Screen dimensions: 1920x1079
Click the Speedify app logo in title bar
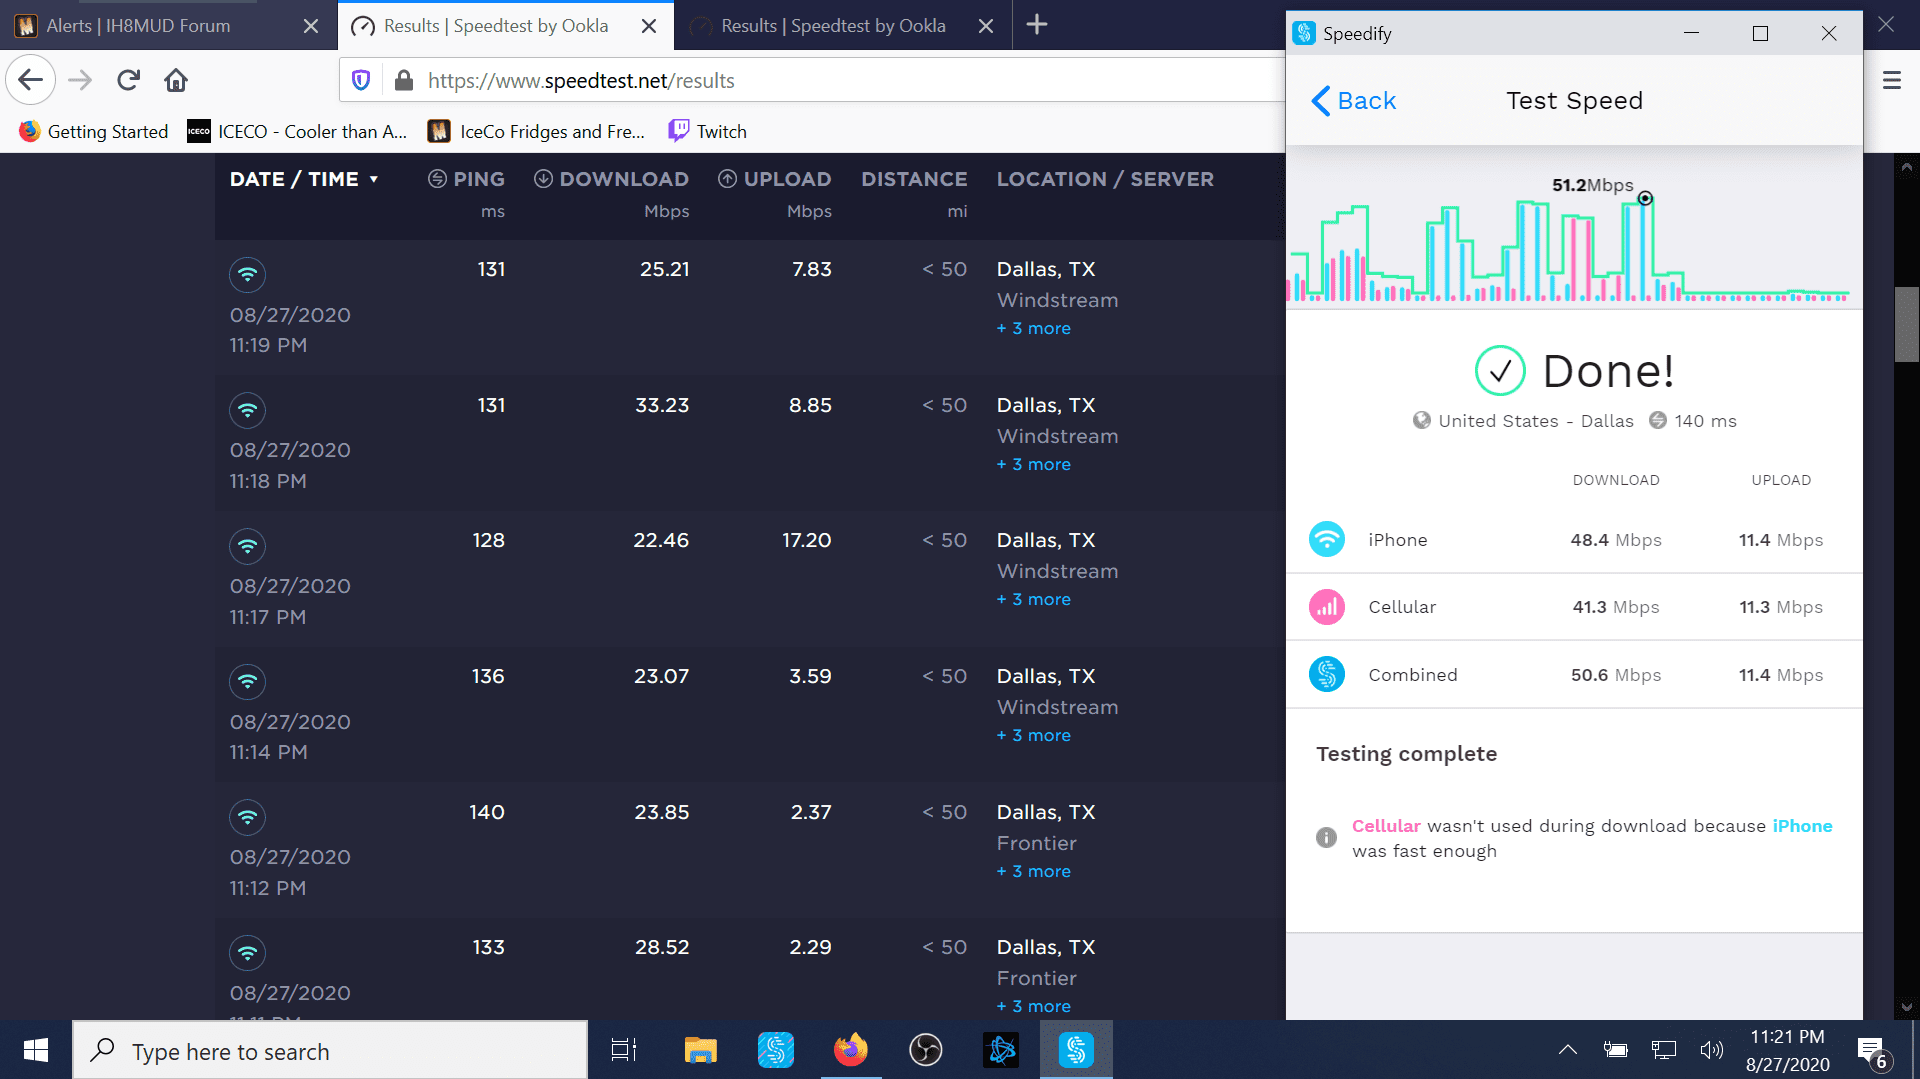point(1303,33)
